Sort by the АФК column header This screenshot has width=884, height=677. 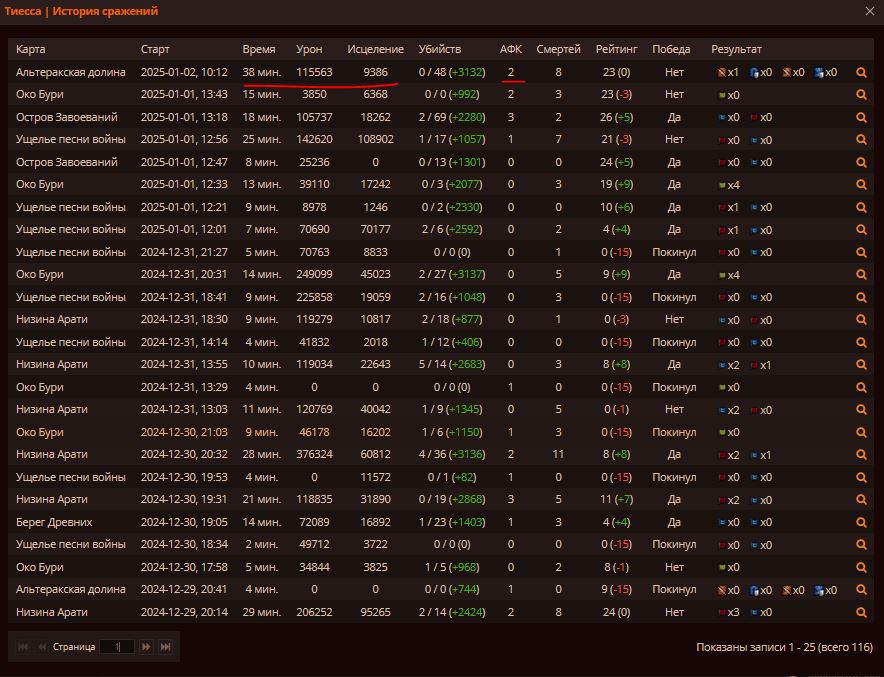[x=511, y=49]
